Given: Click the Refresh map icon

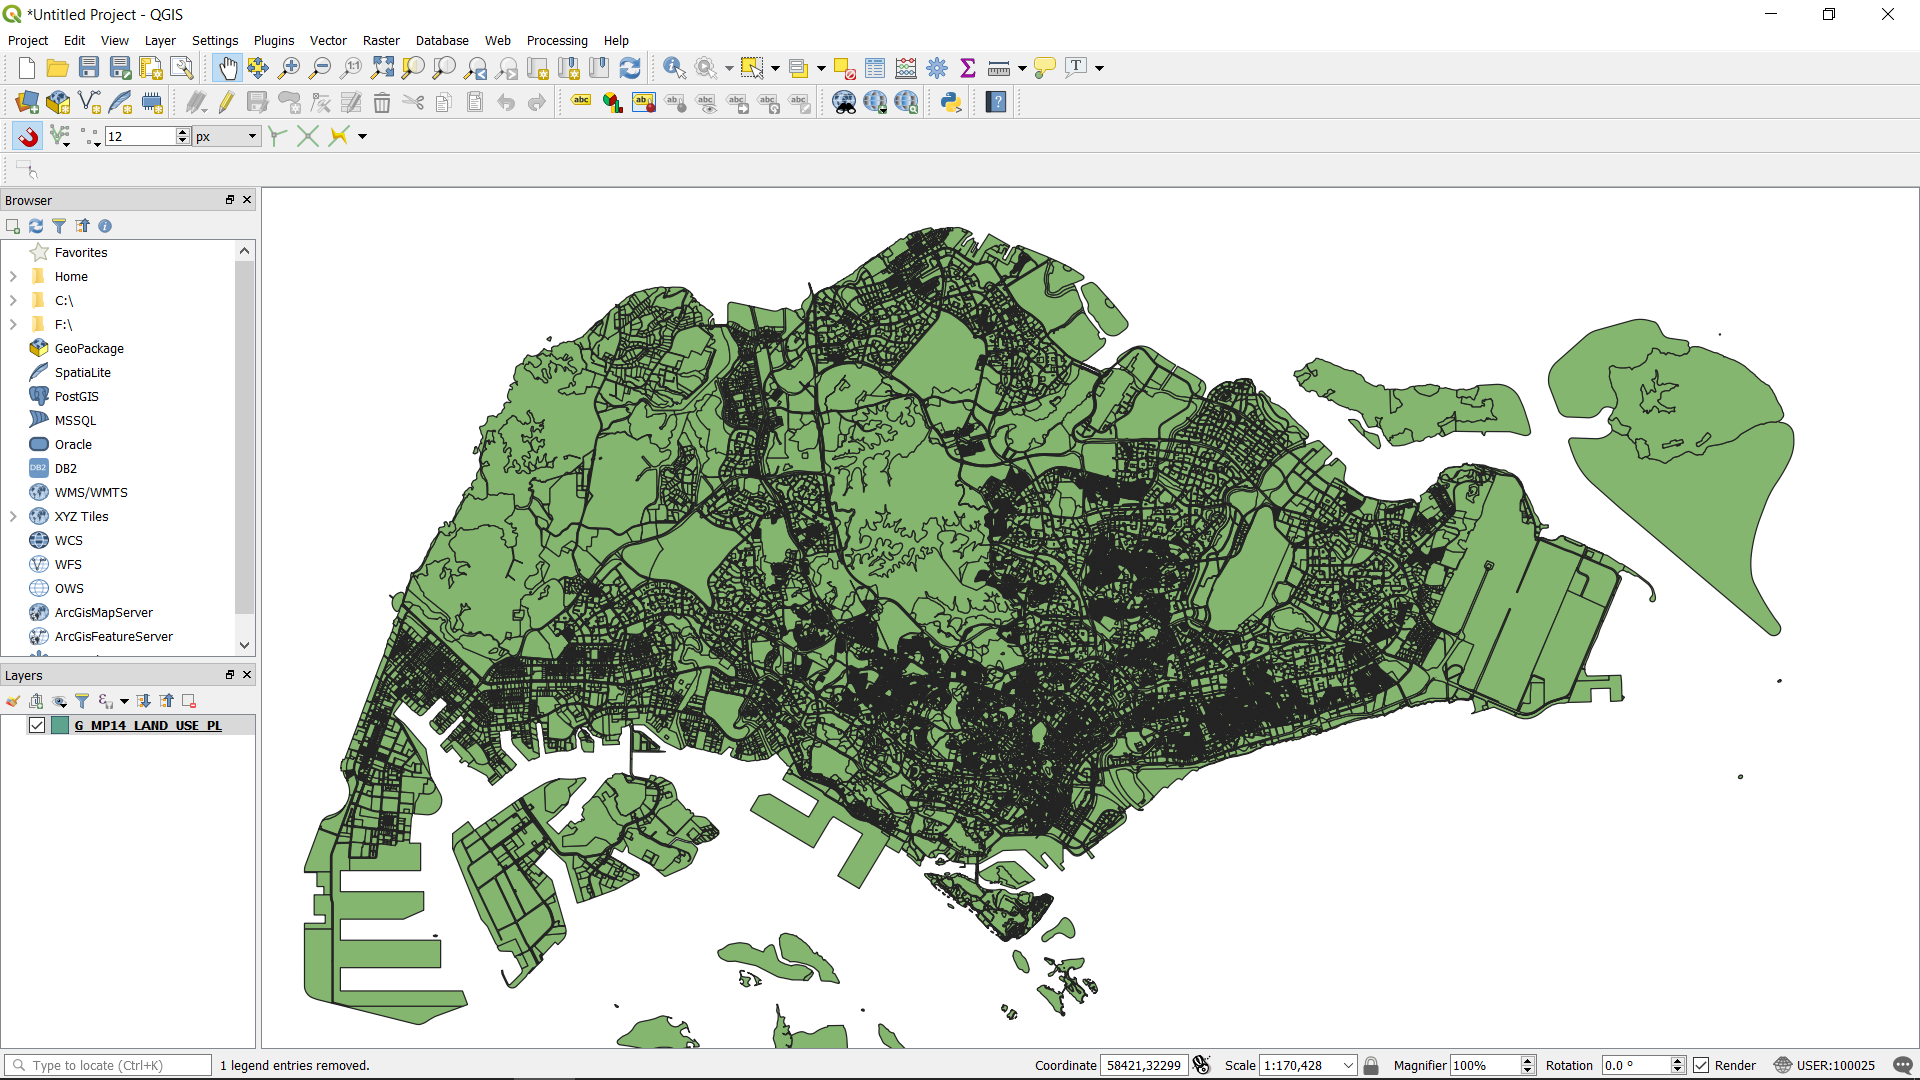Looking at the screenshot, I should (x=630, y=68).
